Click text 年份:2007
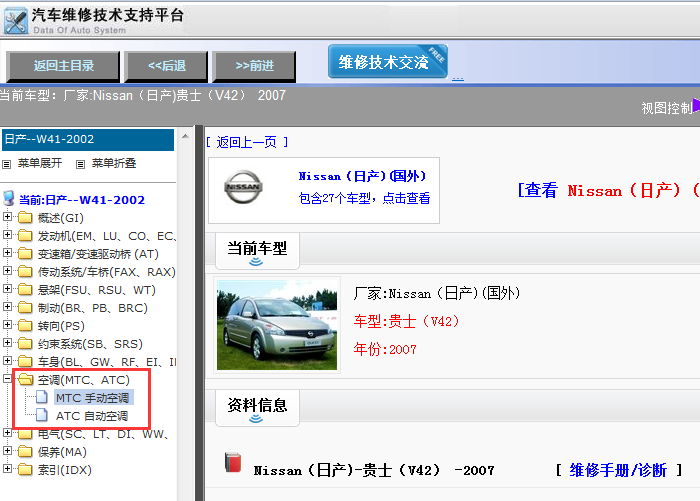The height and width of the screenshot is (501, 700). click(385, 349)
